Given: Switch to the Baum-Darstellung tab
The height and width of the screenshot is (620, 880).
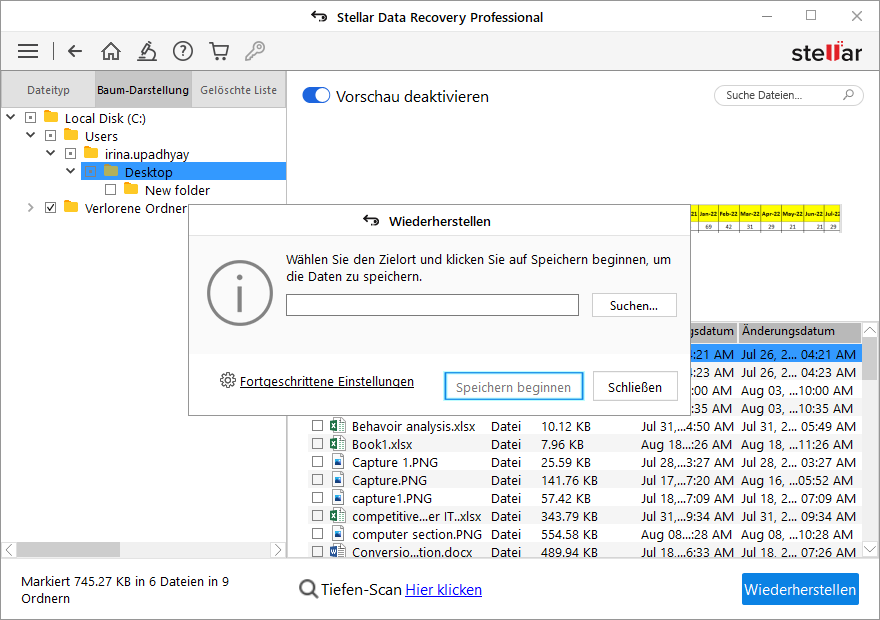Looking at the screenshot, I should click(x=143, y=90).
